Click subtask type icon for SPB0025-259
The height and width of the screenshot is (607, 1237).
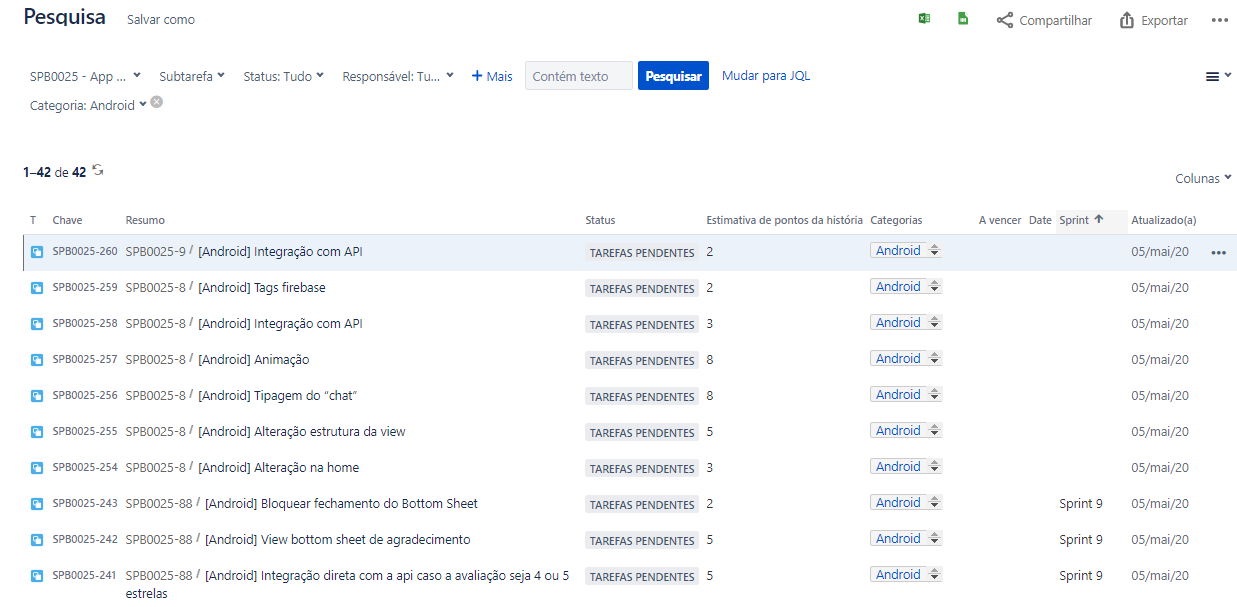[x=37, y=288]
